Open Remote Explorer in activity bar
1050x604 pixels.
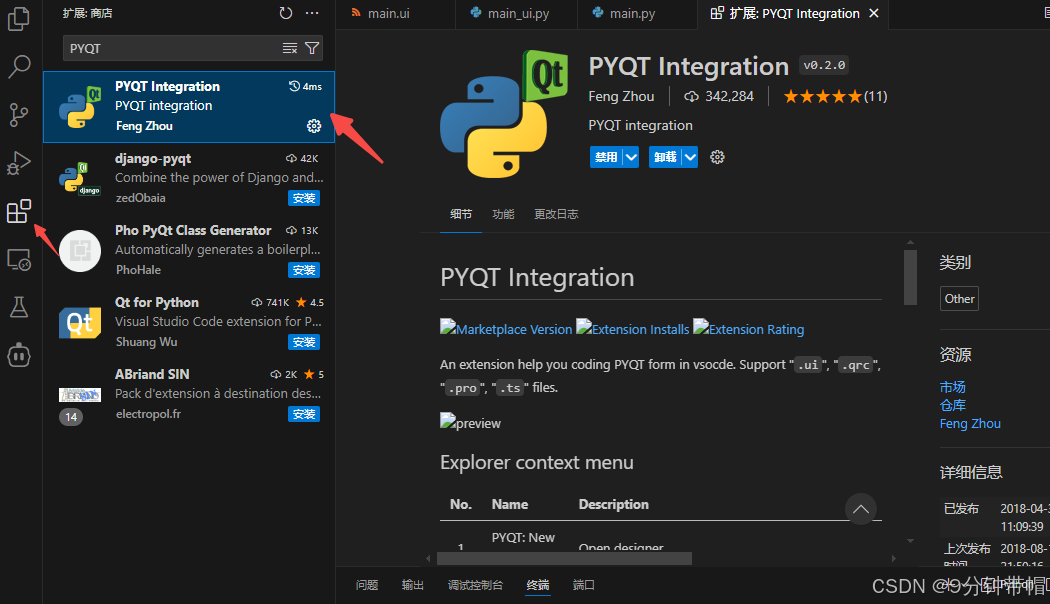19,259
